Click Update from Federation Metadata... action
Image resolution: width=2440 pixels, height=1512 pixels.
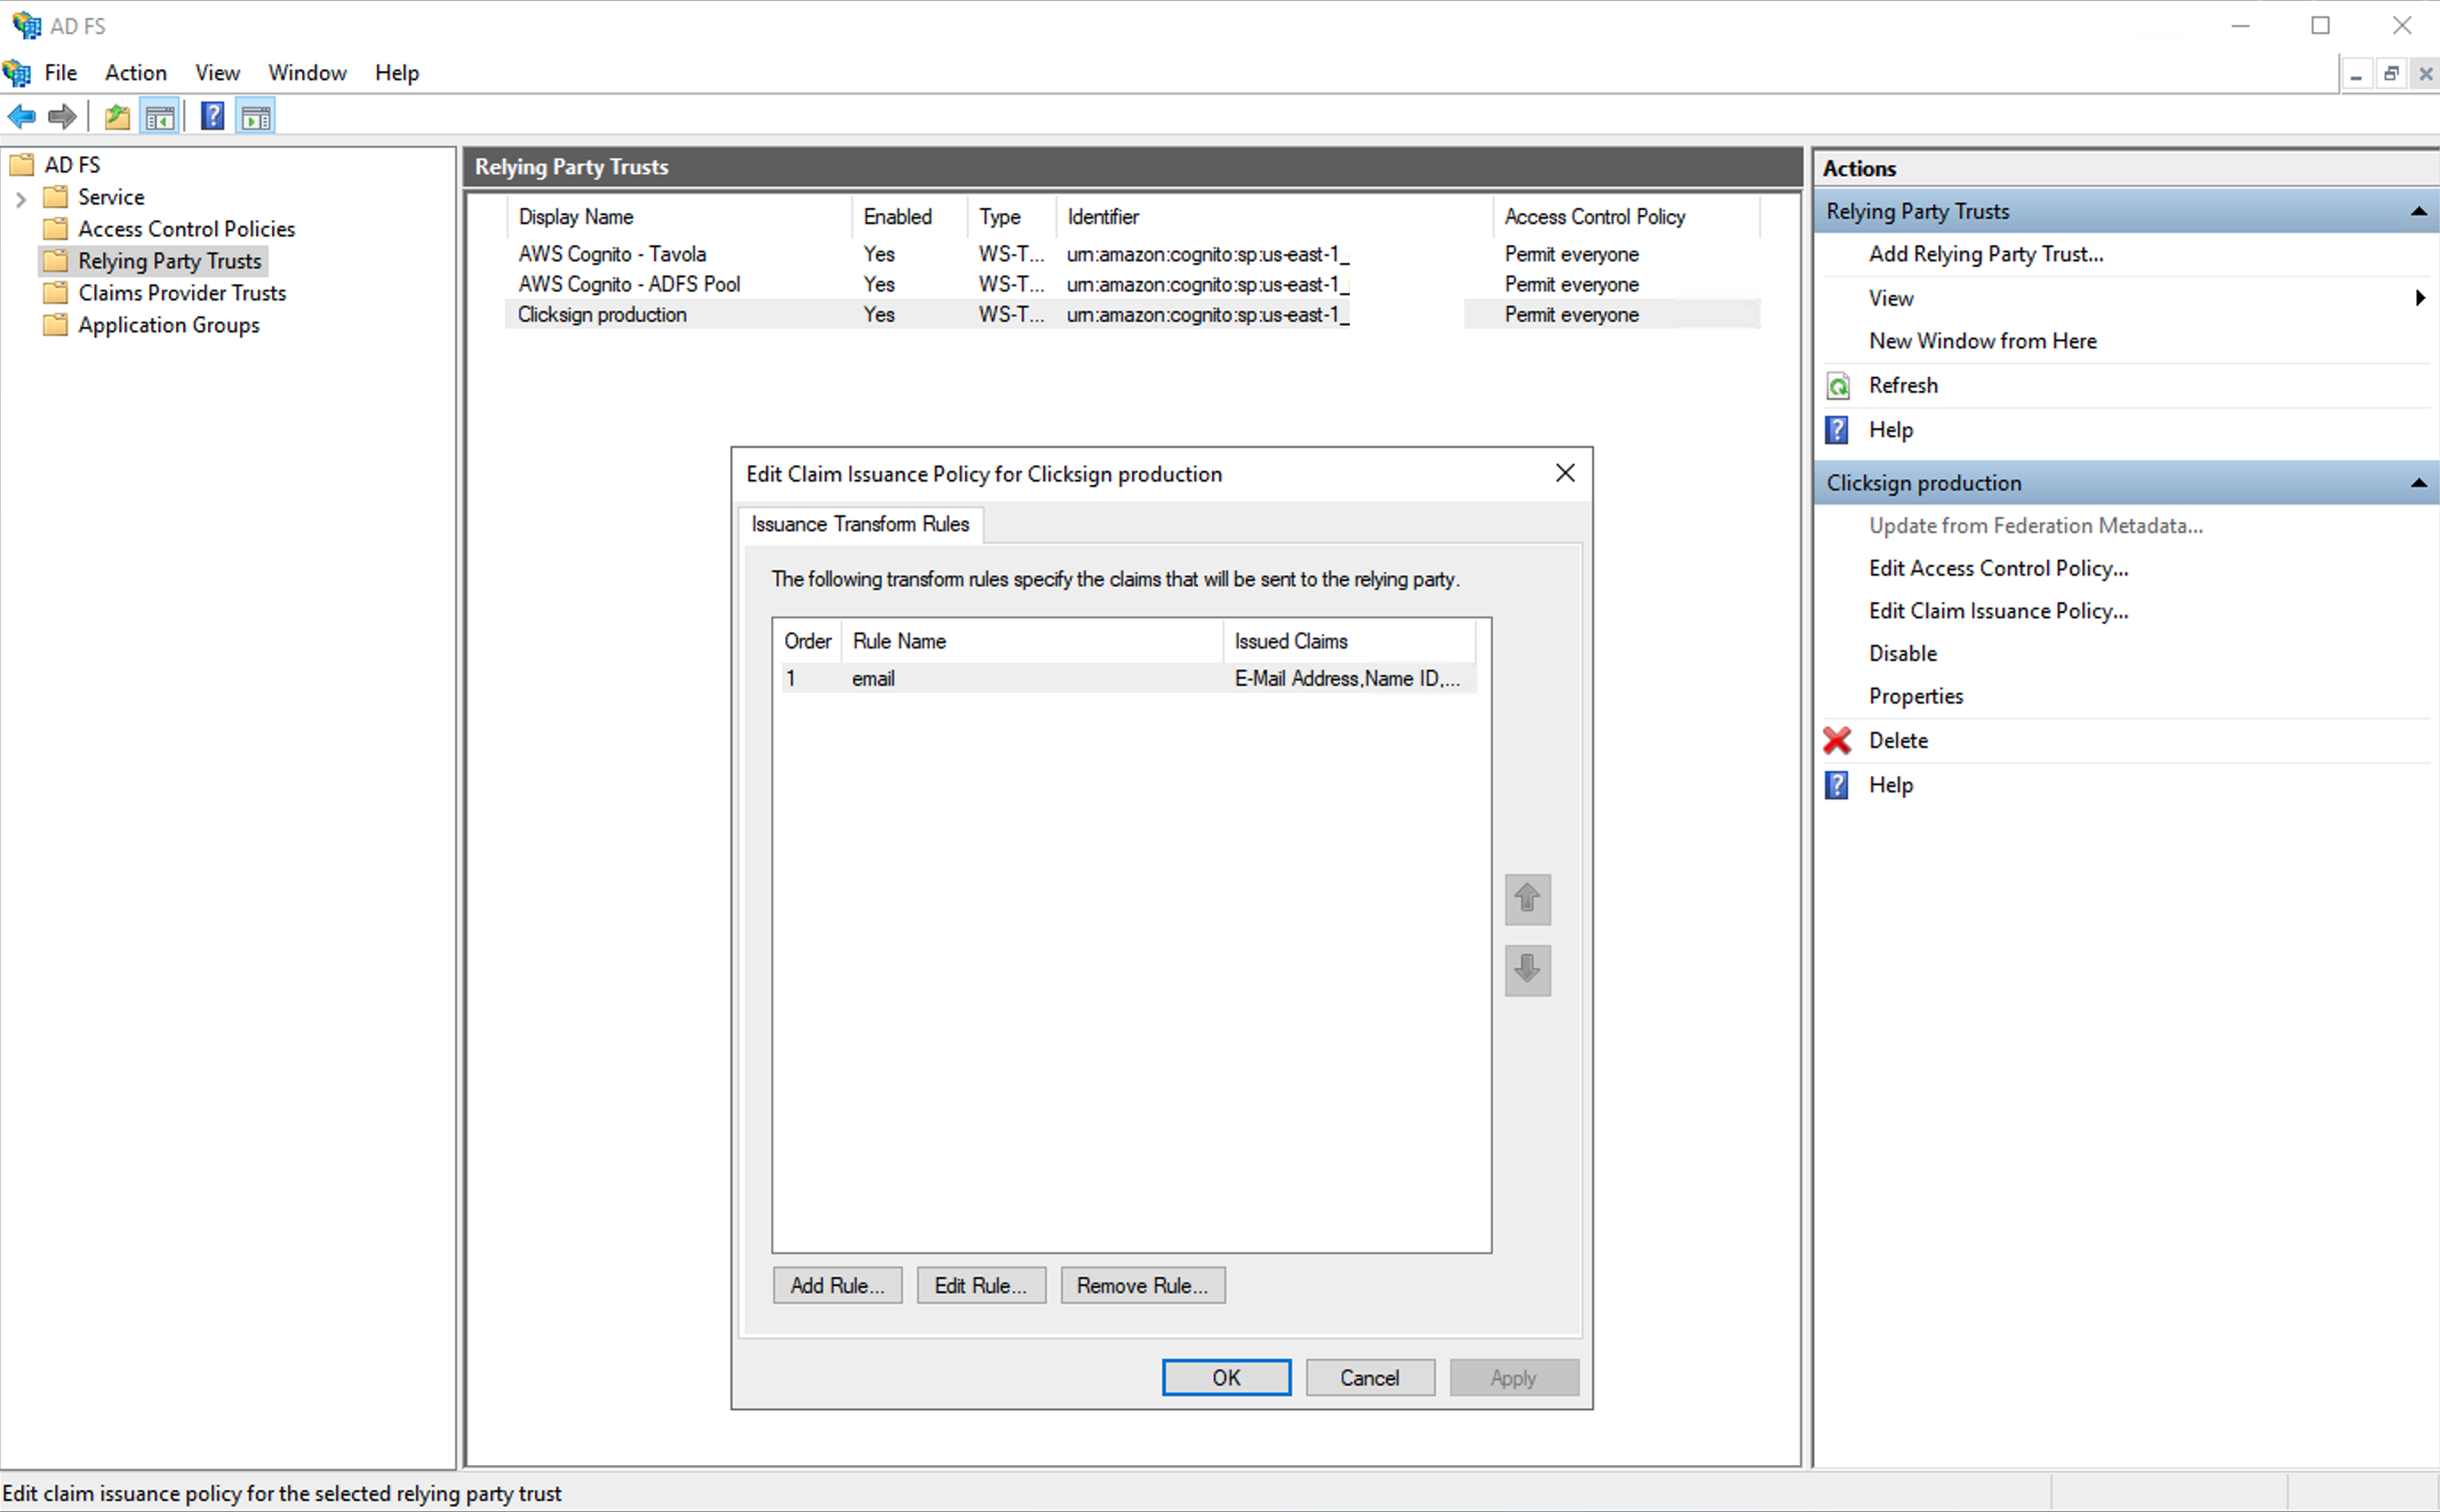pos(2036,526)
